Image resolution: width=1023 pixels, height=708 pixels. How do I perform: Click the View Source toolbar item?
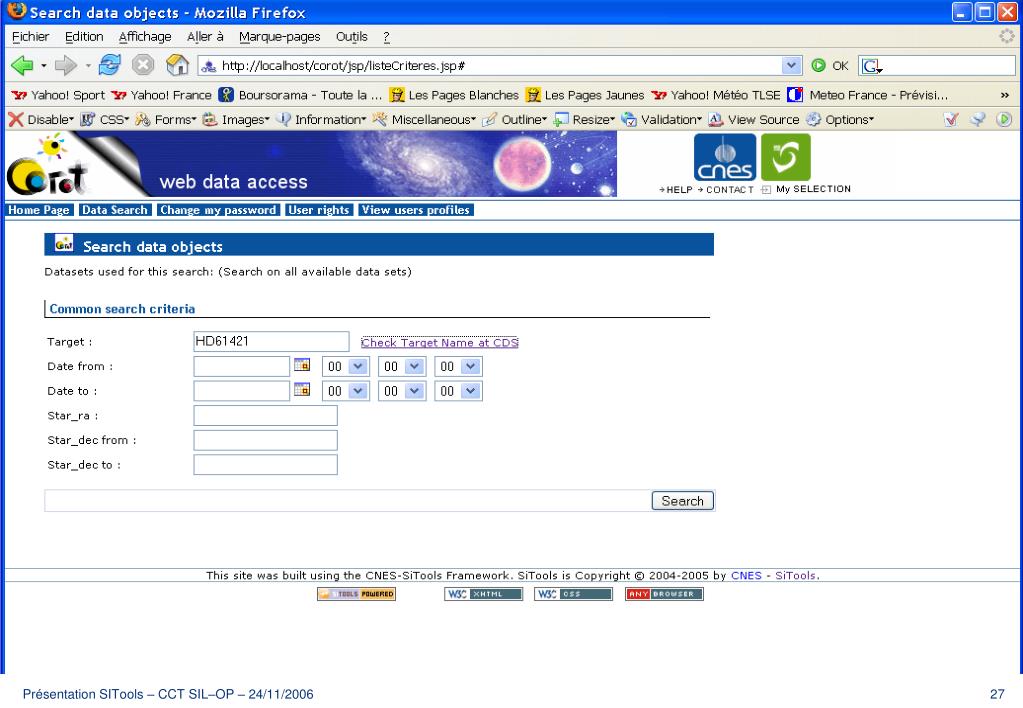(754, 119)
